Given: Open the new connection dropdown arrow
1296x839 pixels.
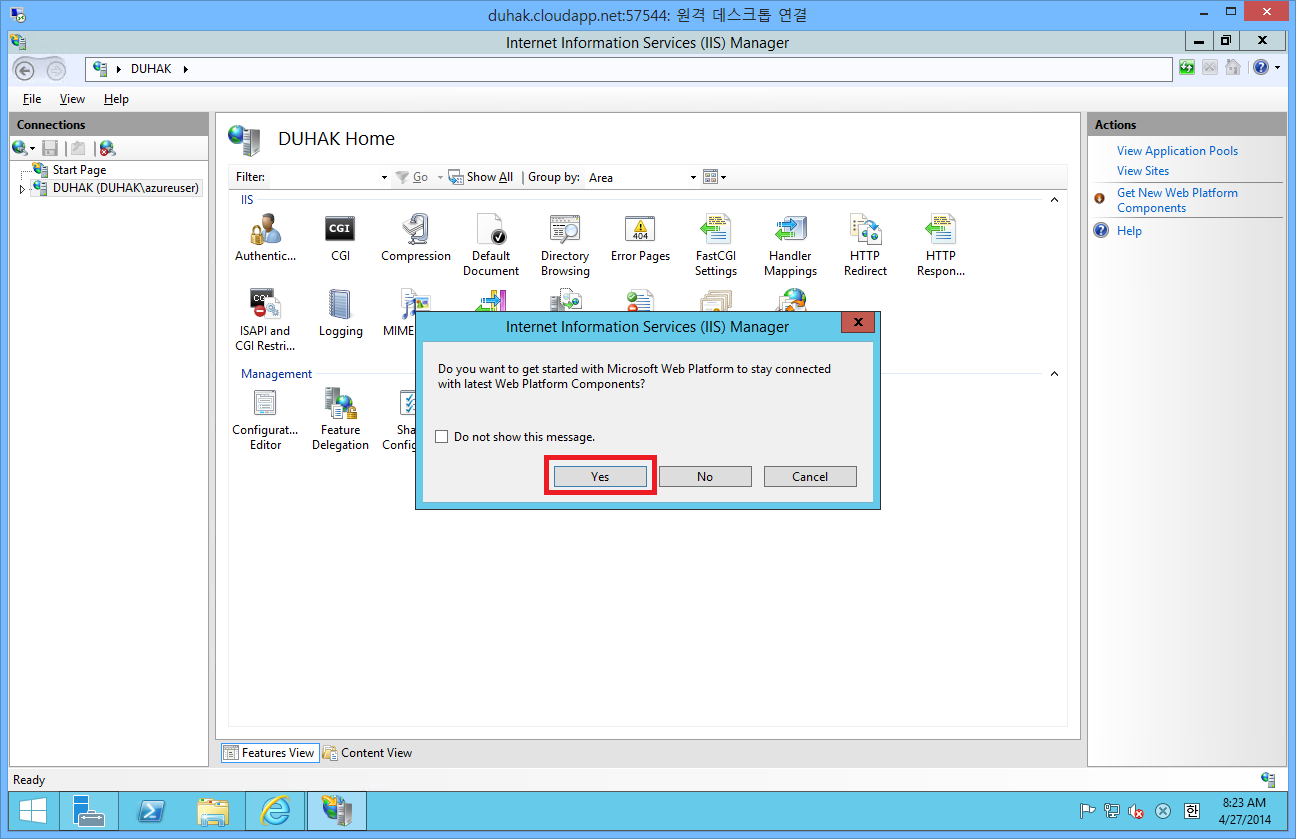Looking at the screenshot, I should point(33,148).
